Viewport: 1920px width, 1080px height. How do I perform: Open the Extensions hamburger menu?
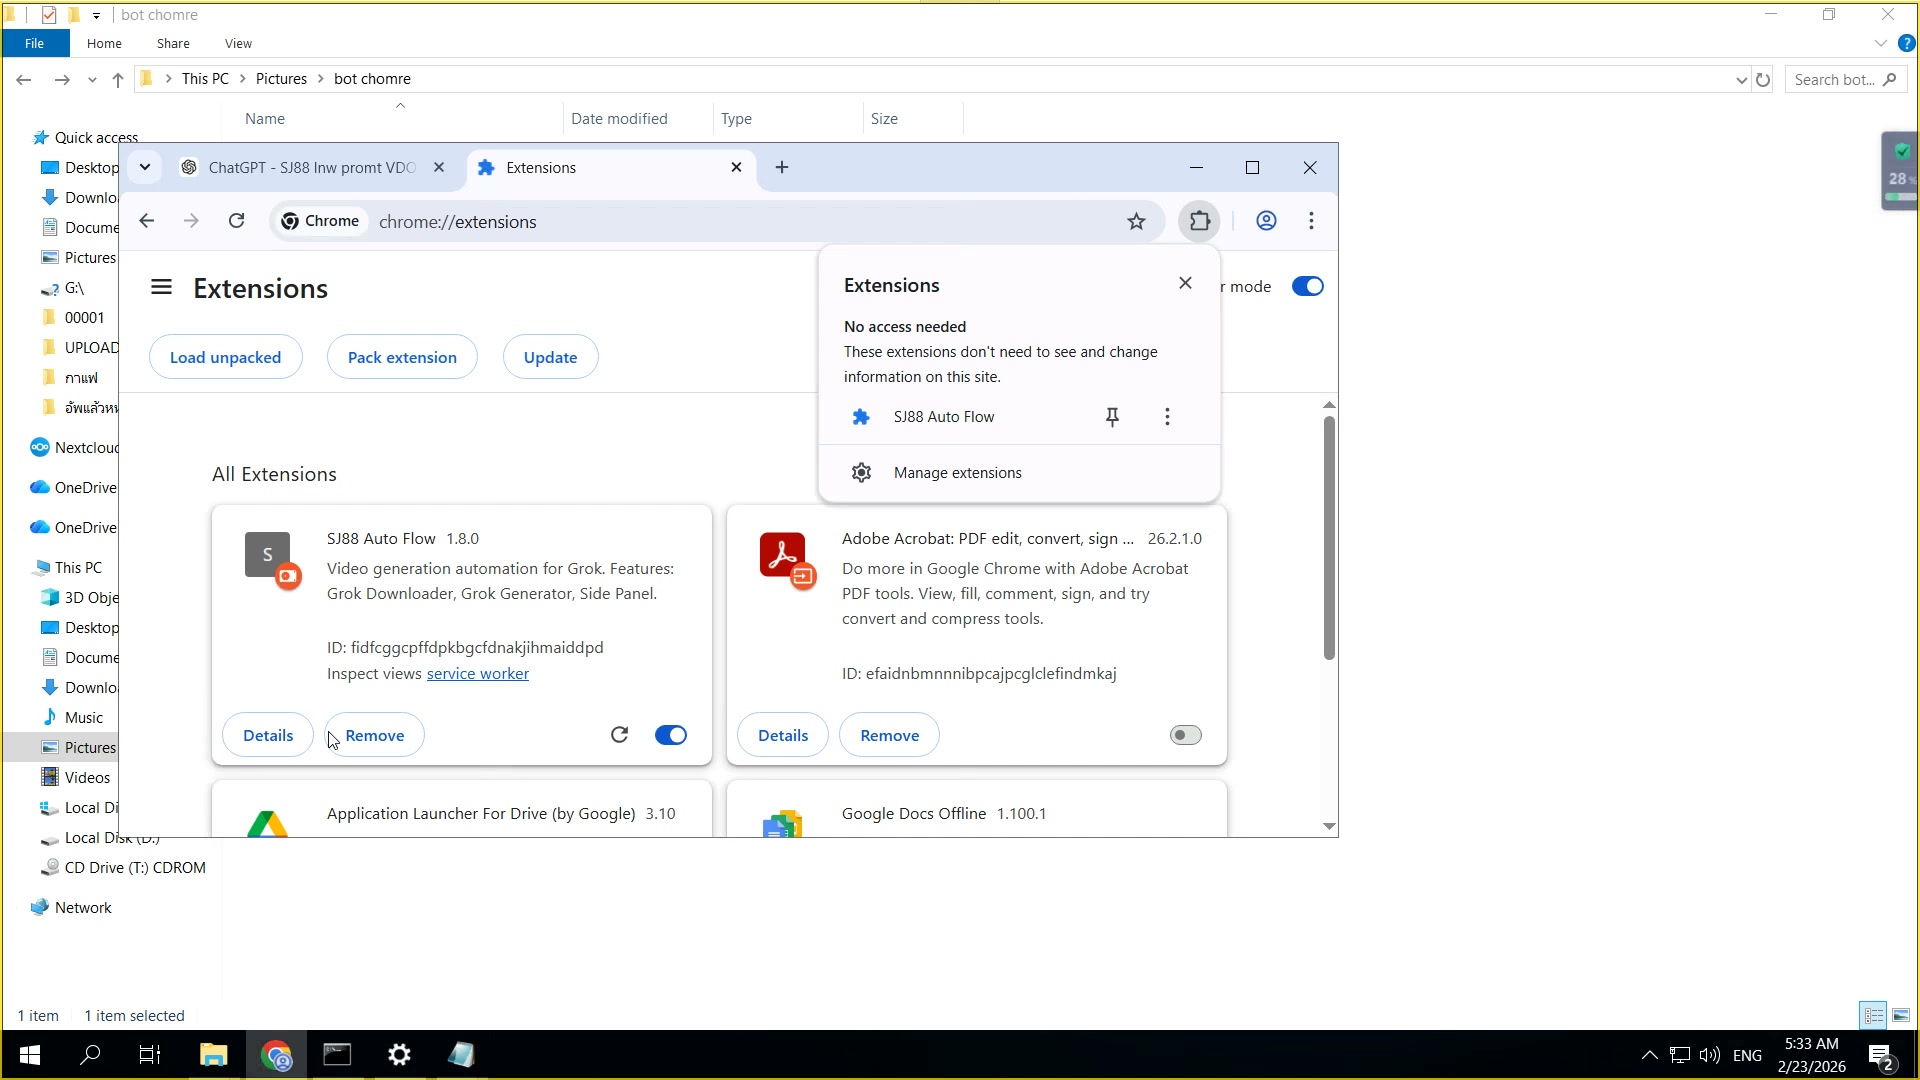(161, 288)
